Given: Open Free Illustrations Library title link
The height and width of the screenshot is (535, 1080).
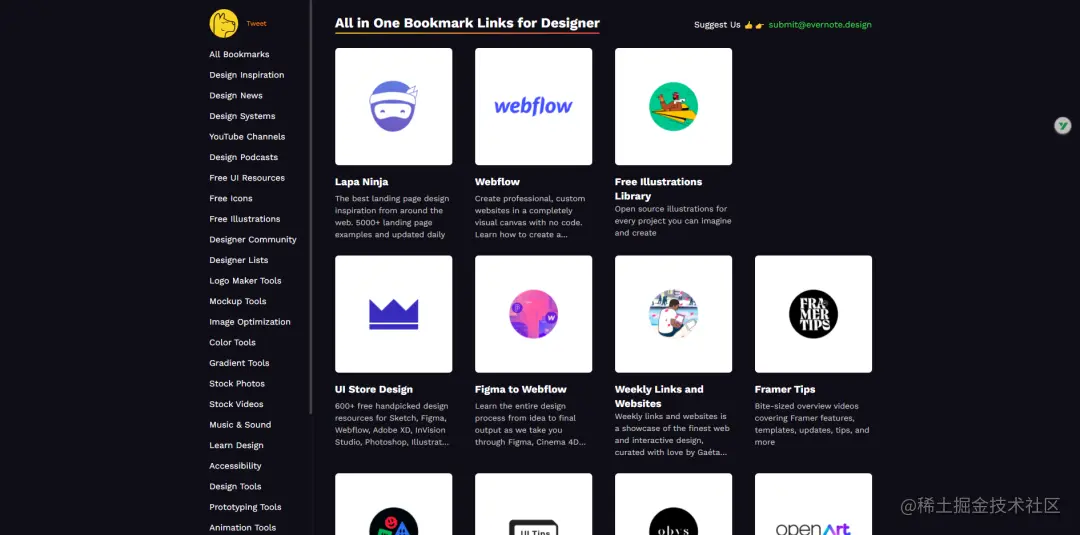Looking at the screenshot, I should click(x=658, y=189).
